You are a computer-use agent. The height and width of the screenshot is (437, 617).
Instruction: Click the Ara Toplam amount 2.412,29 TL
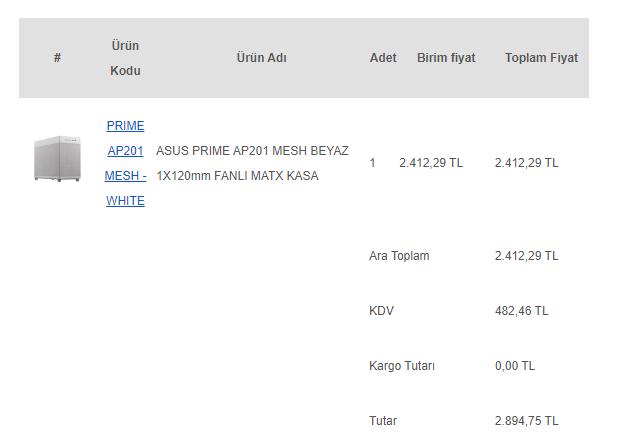click(x=526, y=256)
